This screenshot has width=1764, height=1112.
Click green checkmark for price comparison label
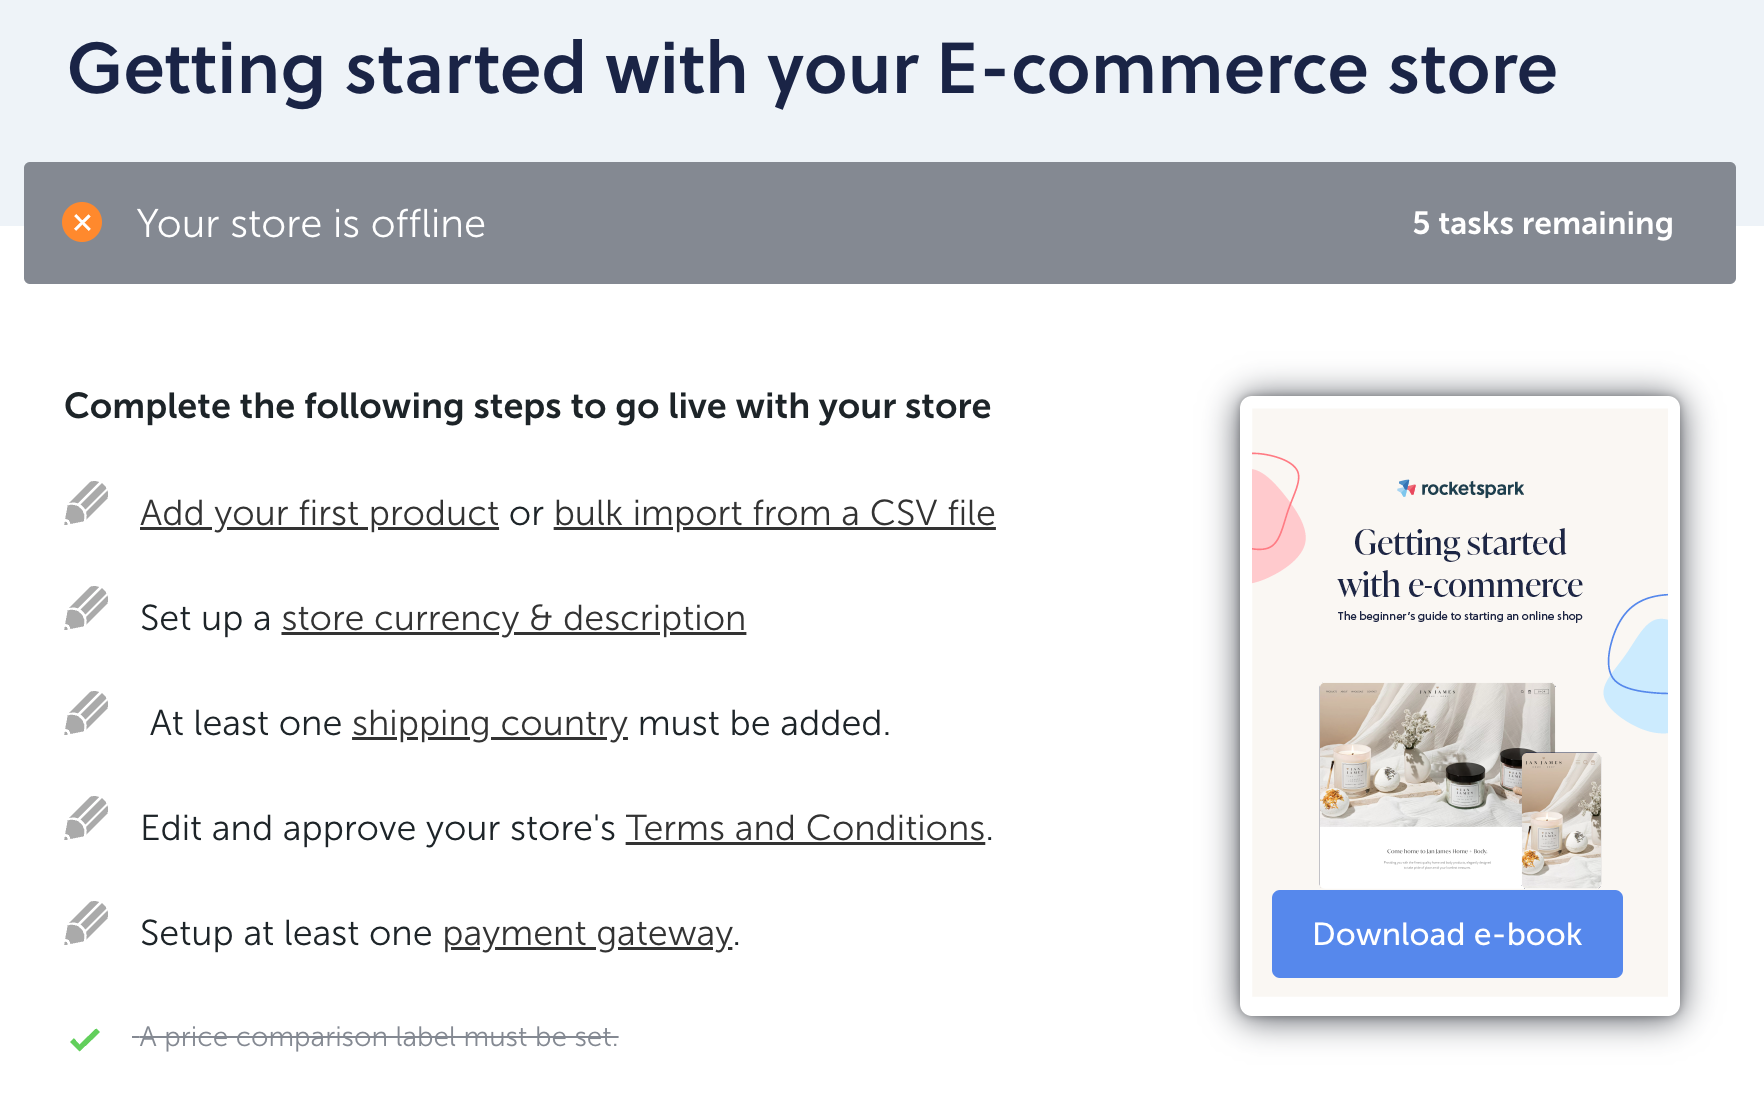(85, 1040)
